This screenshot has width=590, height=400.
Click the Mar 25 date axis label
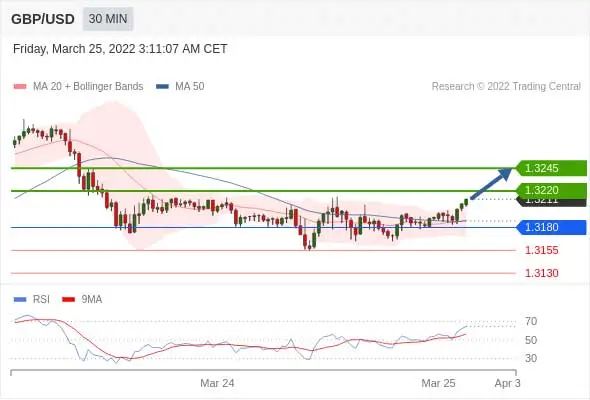[x=438, y=383]
